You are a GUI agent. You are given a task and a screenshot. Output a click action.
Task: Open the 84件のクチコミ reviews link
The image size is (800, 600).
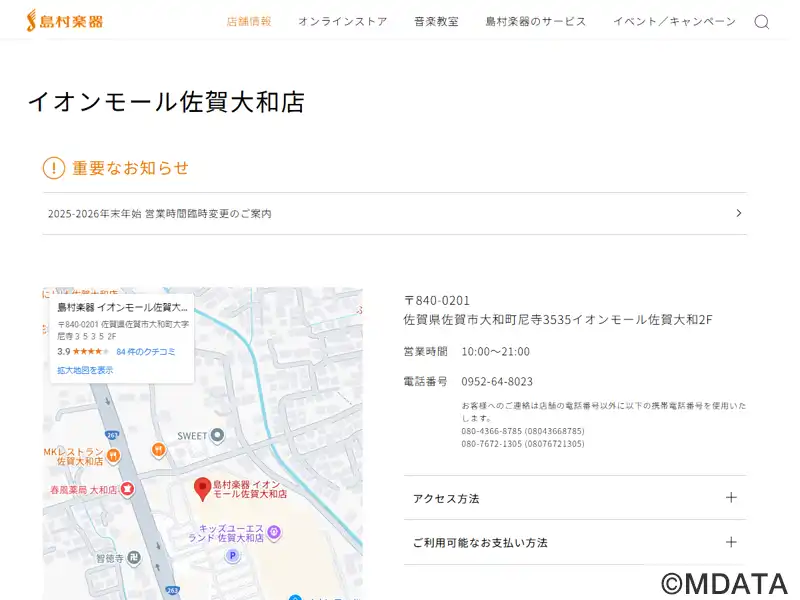(x=146, y=352)
